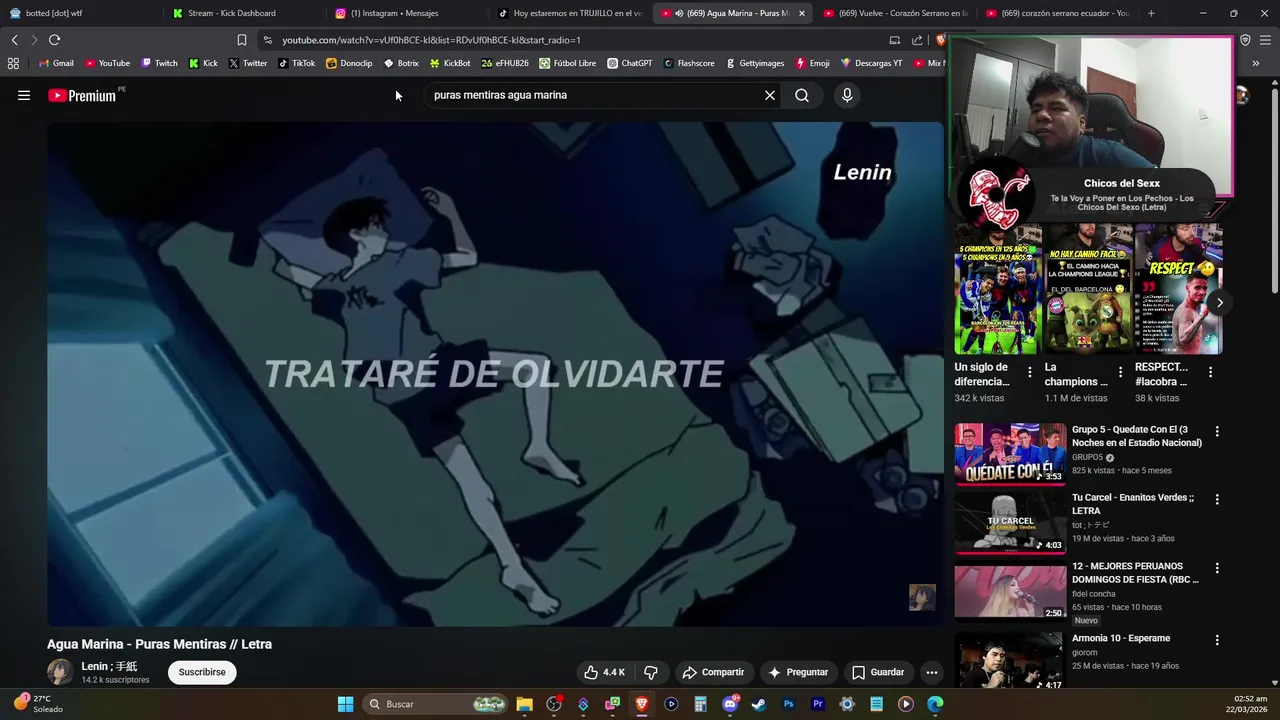Open the KickBot bookmark

click(450, 63)
